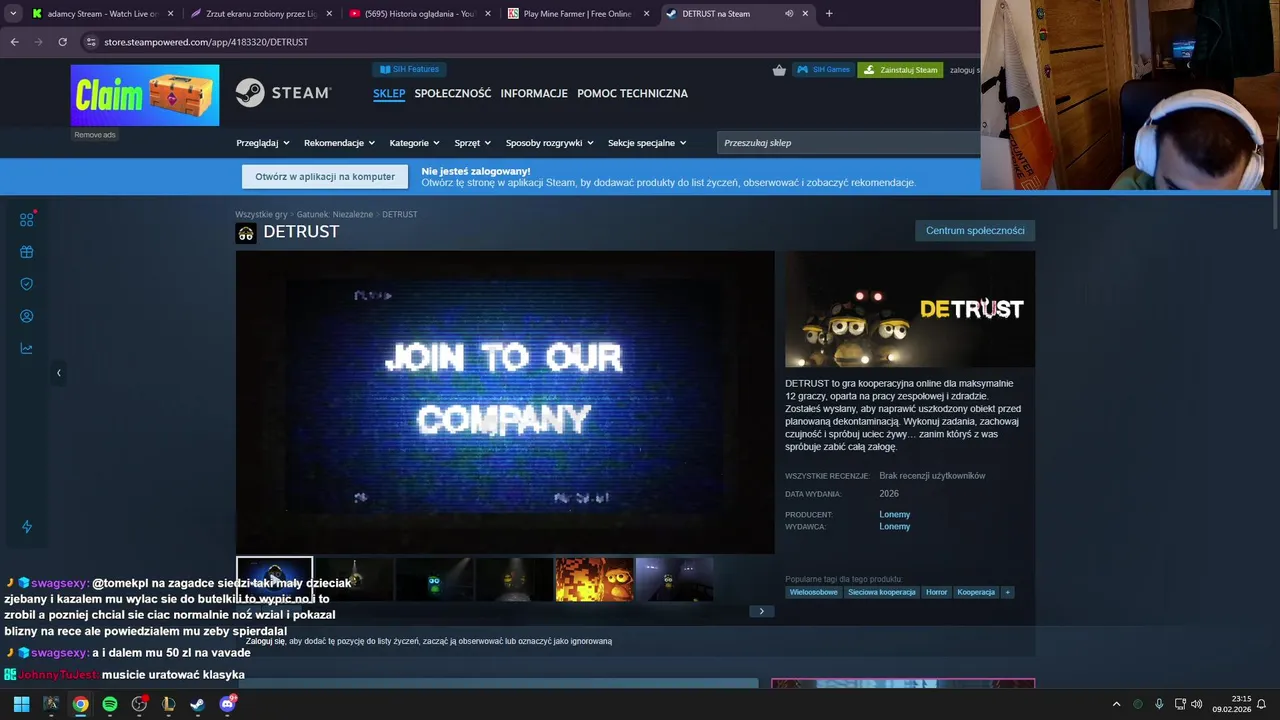Image resolution: width=1280 pixels, height=720 pixels.
Task: Click the Gatunek: Niezależne breadcrumb link
Action: 335,214
